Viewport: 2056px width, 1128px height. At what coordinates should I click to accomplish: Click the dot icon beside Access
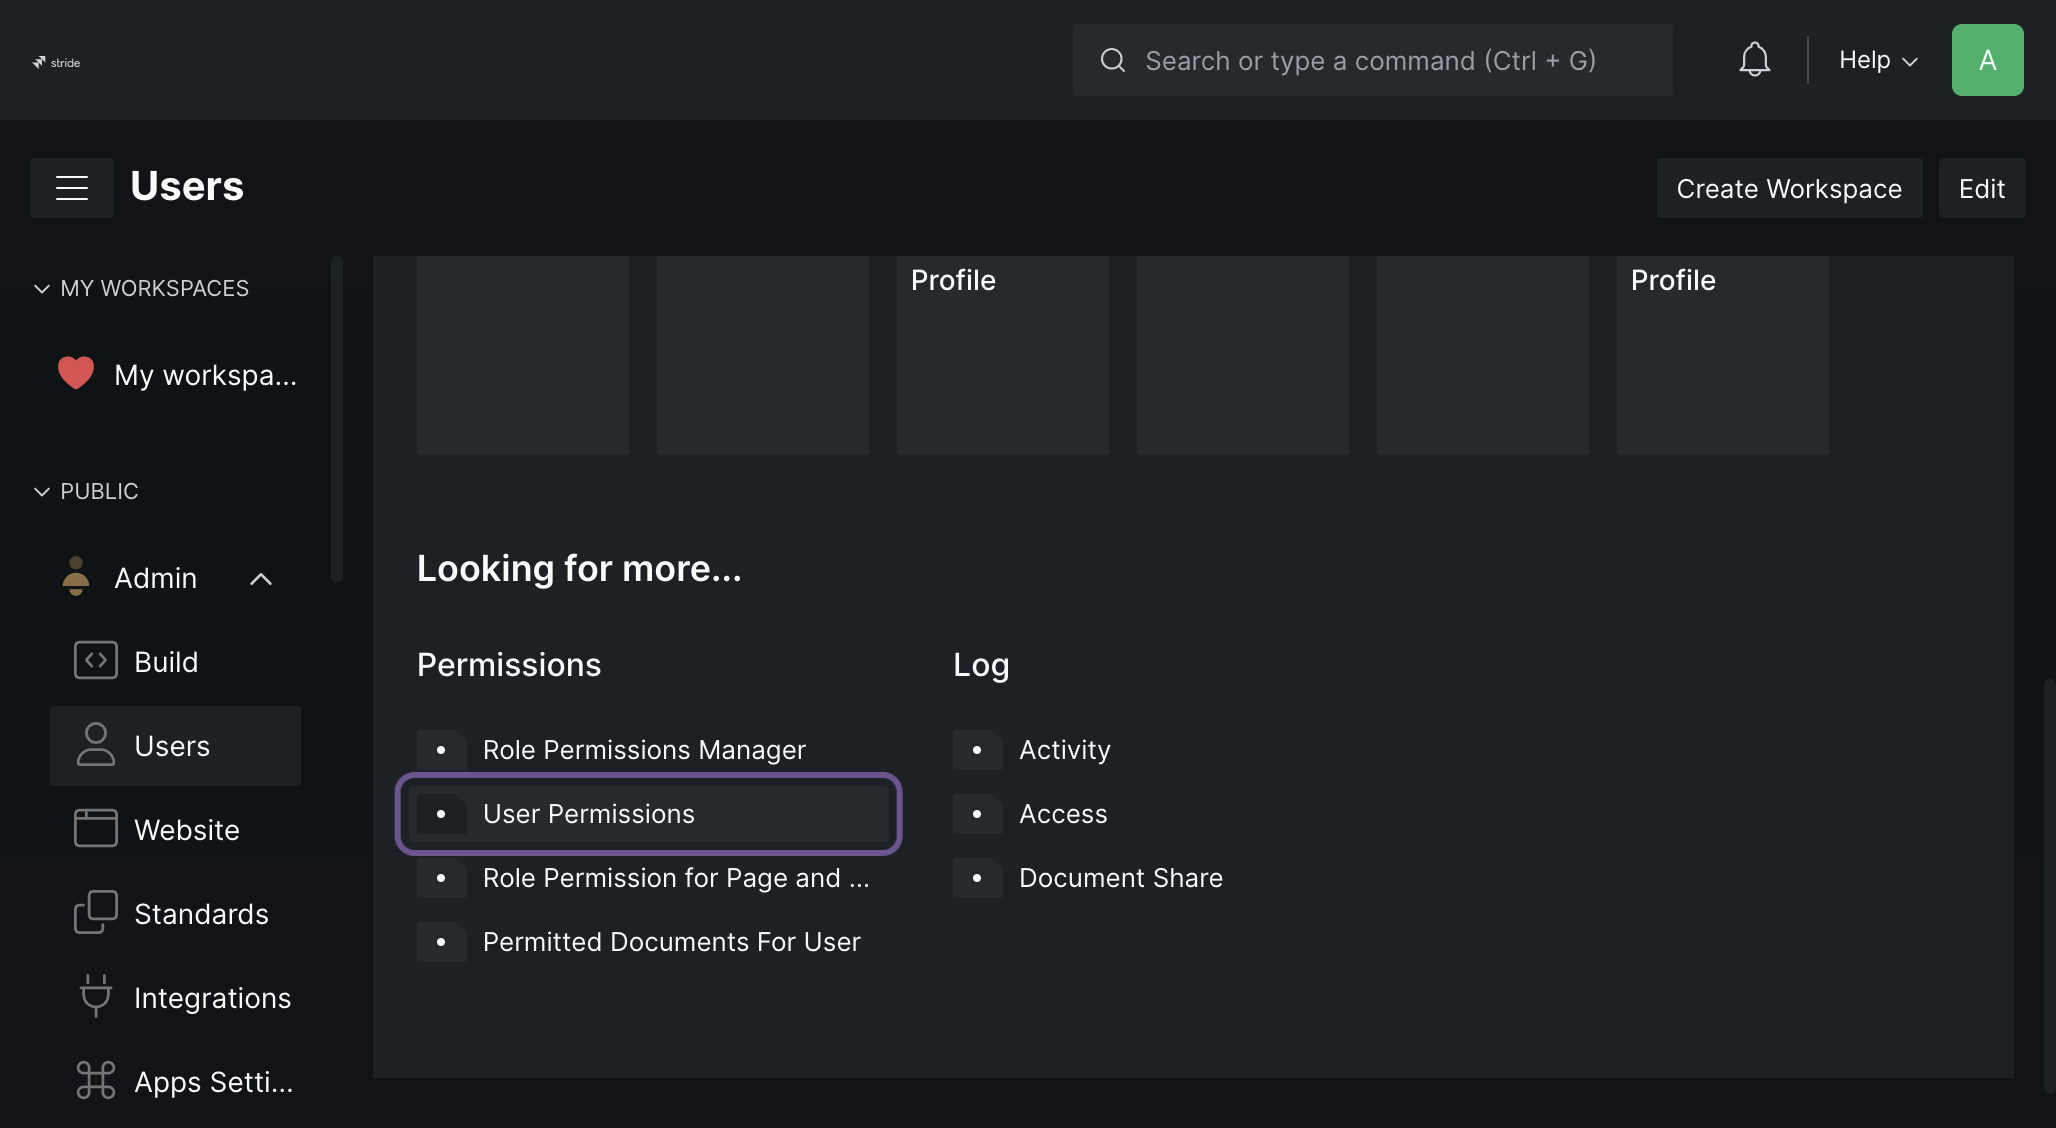click(977, 814)
